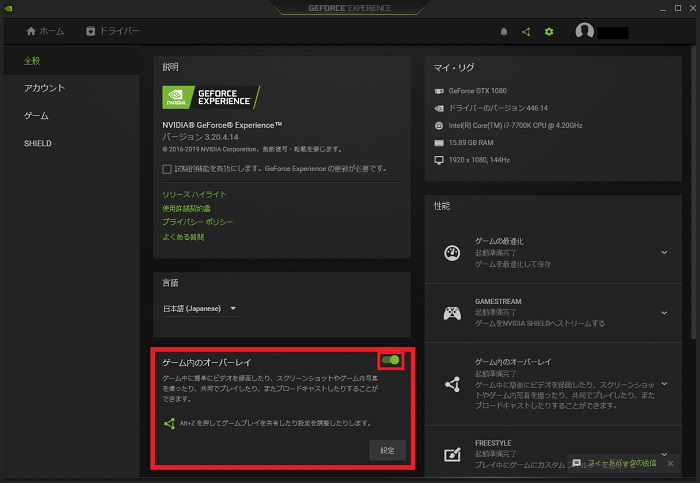Click the RAM icon beside 15.89 GB RAM
The width and height of the screenshot is (700, 483).
(x=439, y=143)
